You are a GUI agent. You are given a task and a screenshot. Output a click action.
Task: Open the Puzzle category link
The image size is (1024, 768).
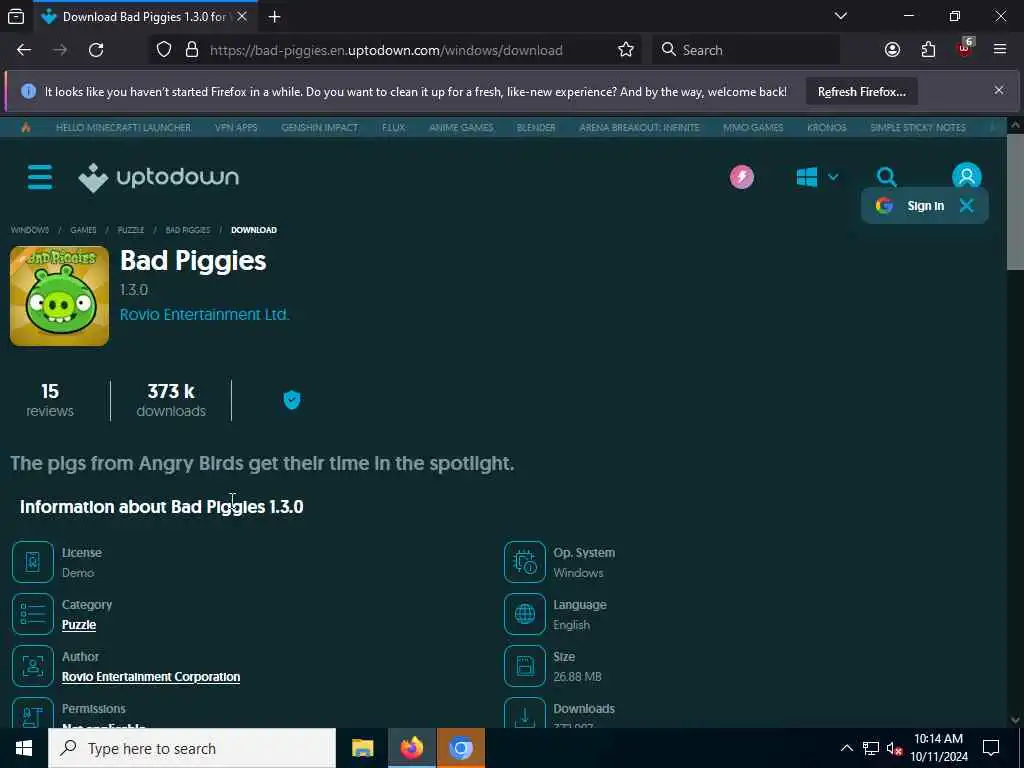click(x=79, y=625)
